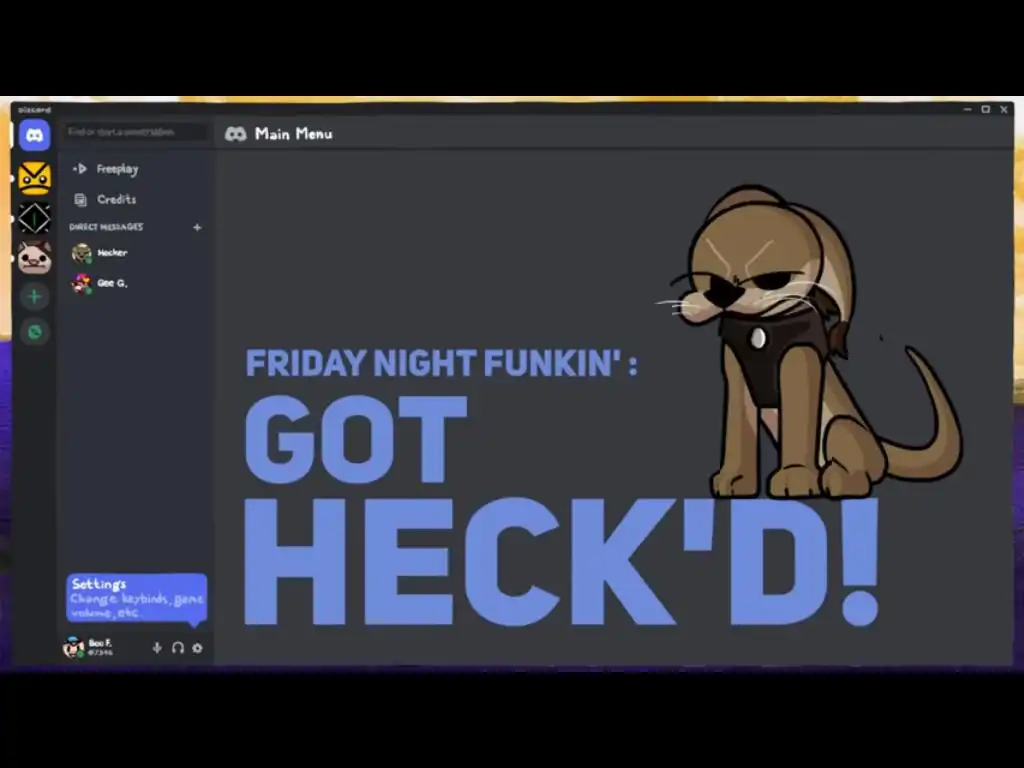The width and height of the screenshot is (1024, 768).
Task: Click the Boo F. user avatar
Action: click(x=73, y=647)
